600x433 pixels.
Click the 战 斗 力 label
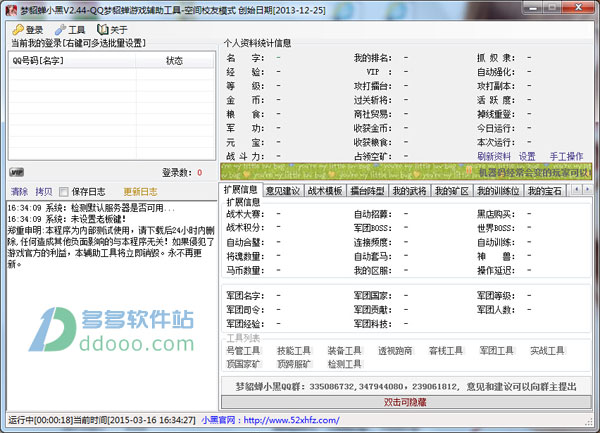pos(245,156)
